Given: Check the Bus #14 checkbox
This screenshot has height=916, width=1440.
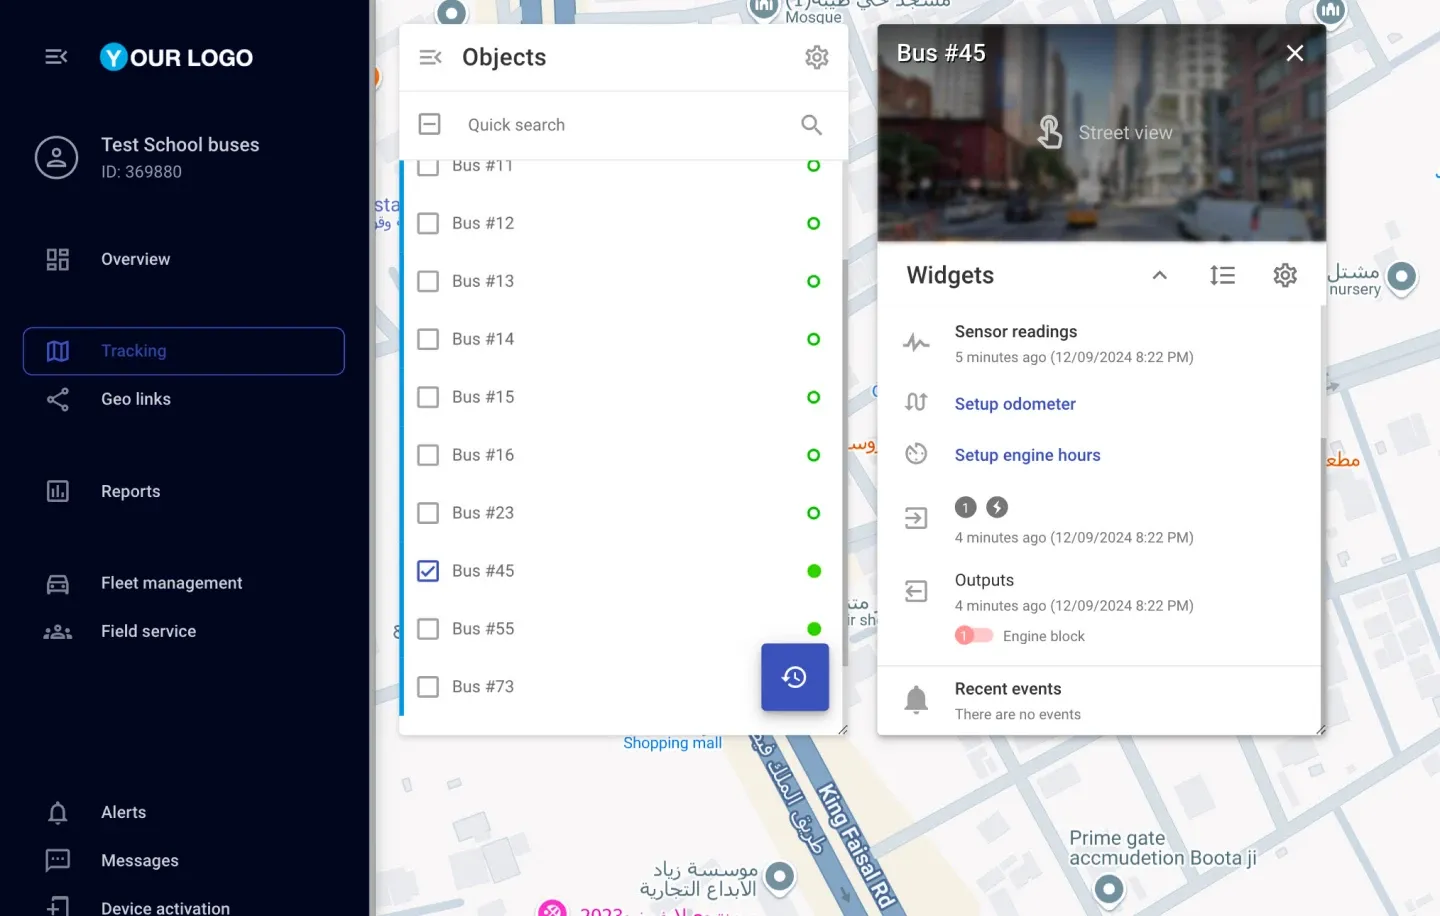Looking at the screenshot, I should [x=428, y=339].
